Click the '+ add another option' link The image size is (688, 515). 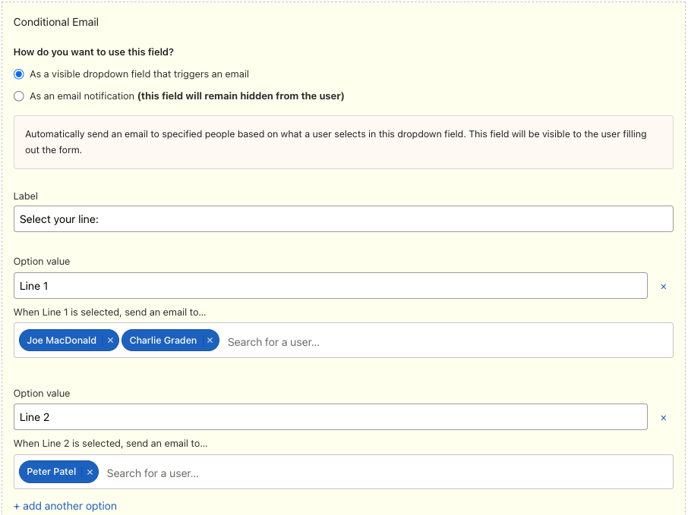[x=65, y=506]
